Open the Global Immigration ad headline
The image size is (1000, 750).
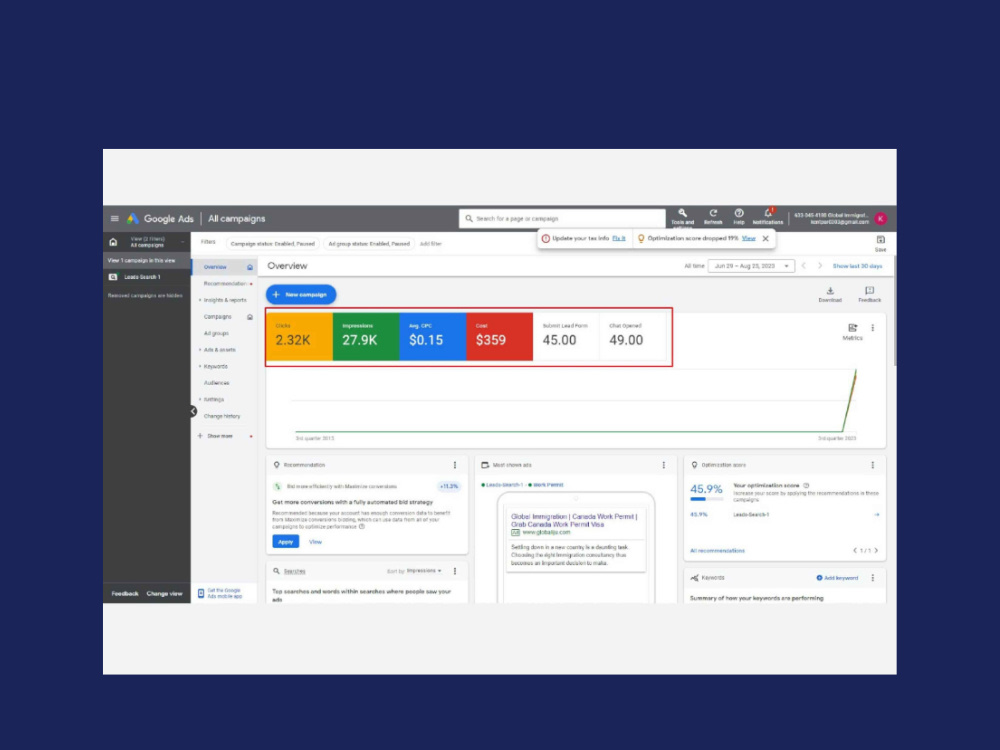tap(574, 520)
